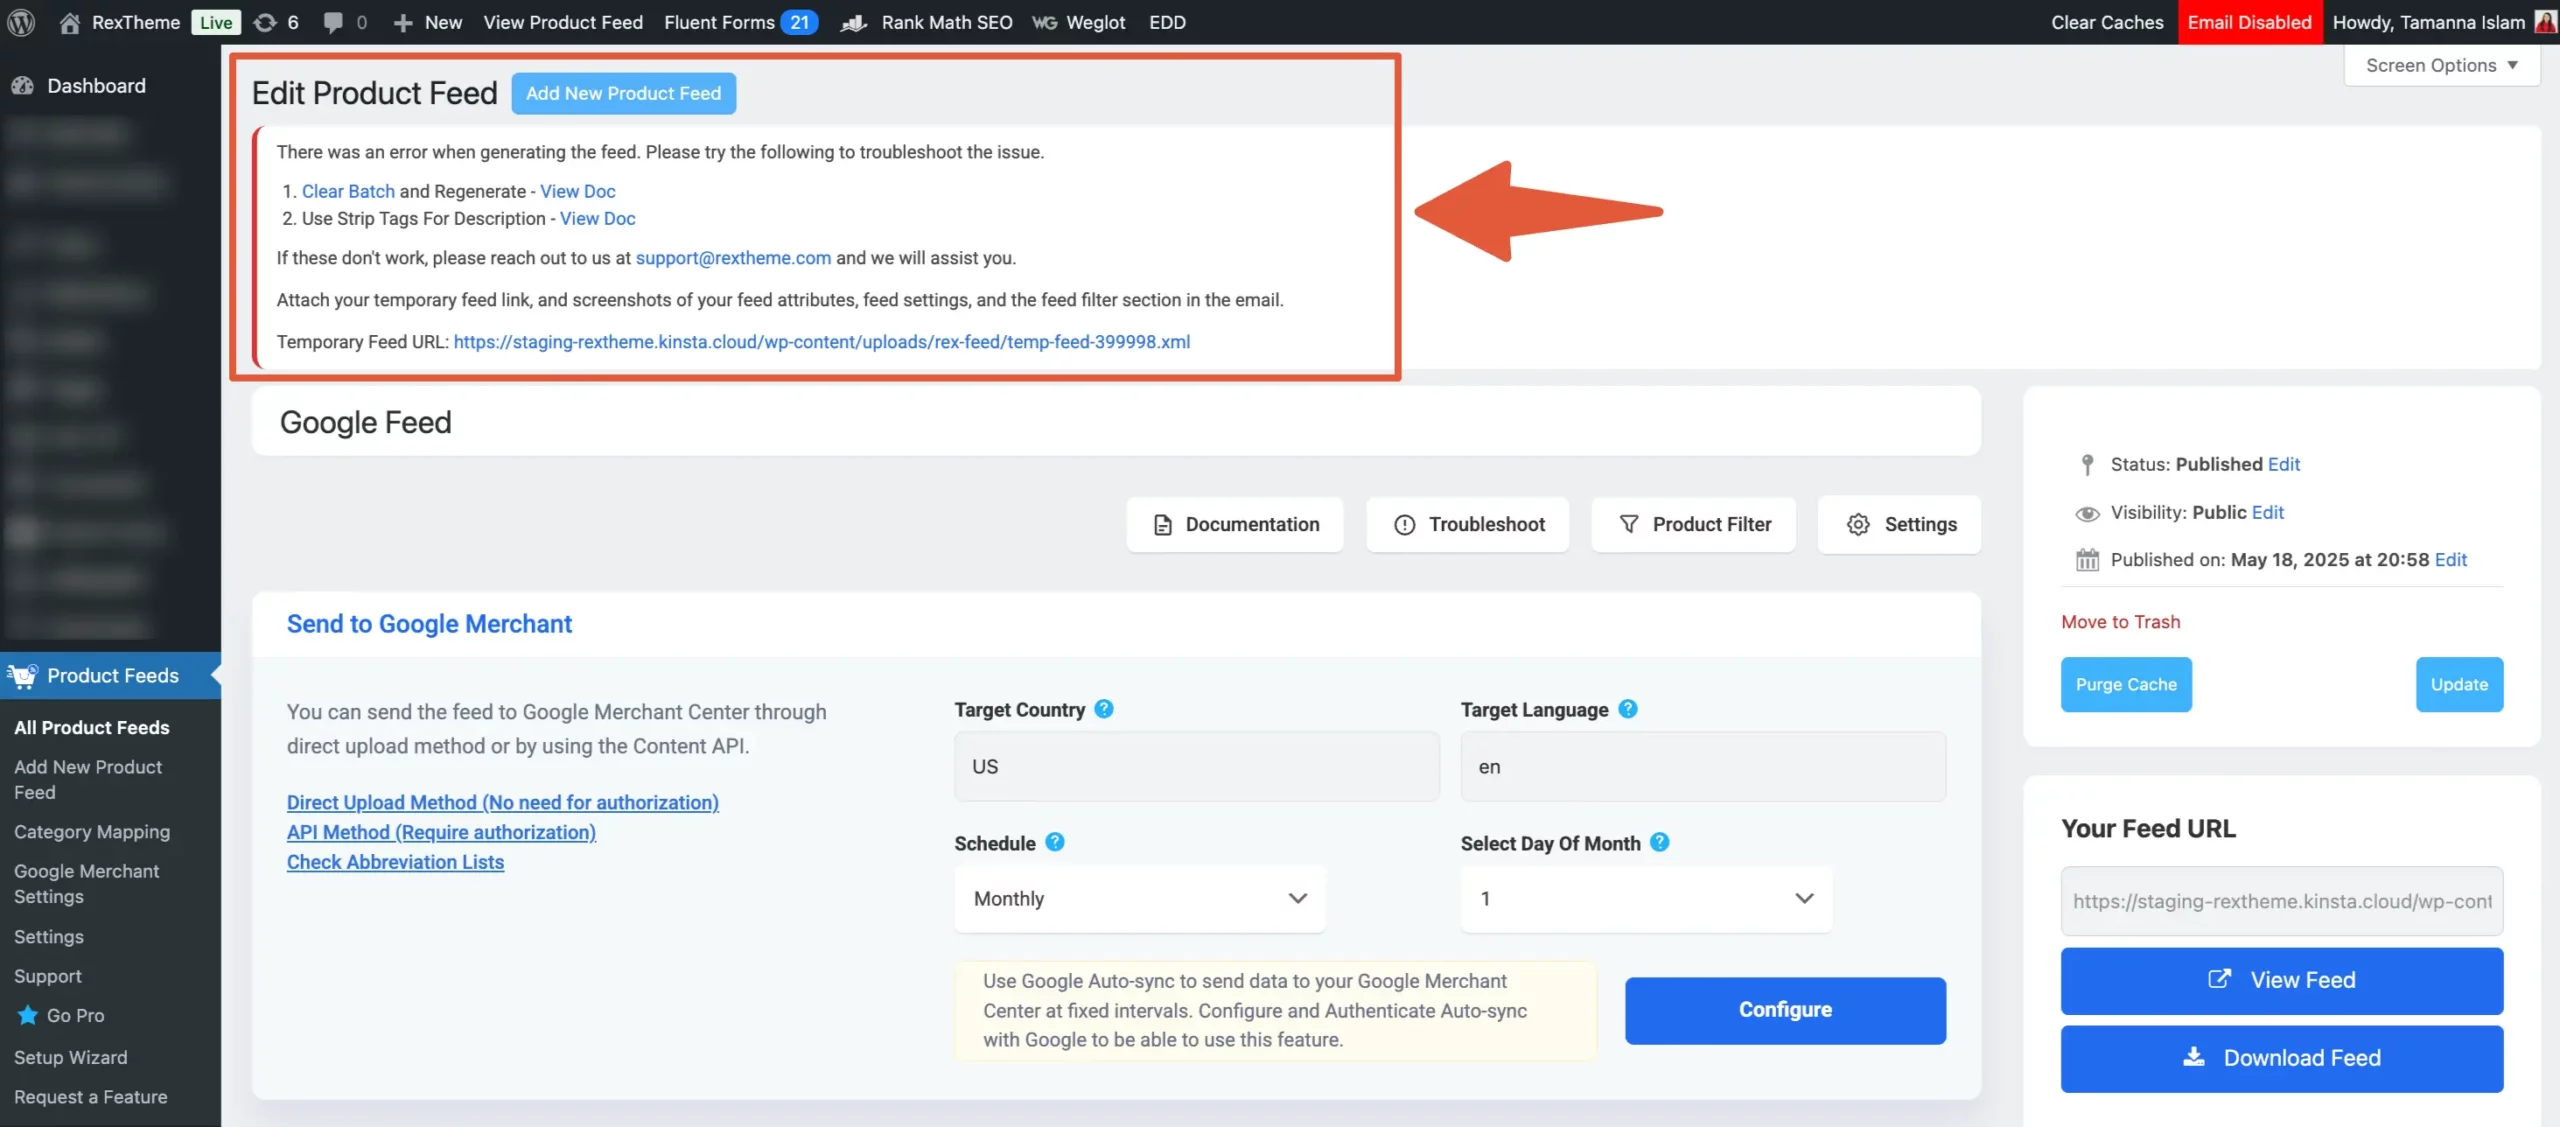Open the WordPress logo menu

(22, 22)
